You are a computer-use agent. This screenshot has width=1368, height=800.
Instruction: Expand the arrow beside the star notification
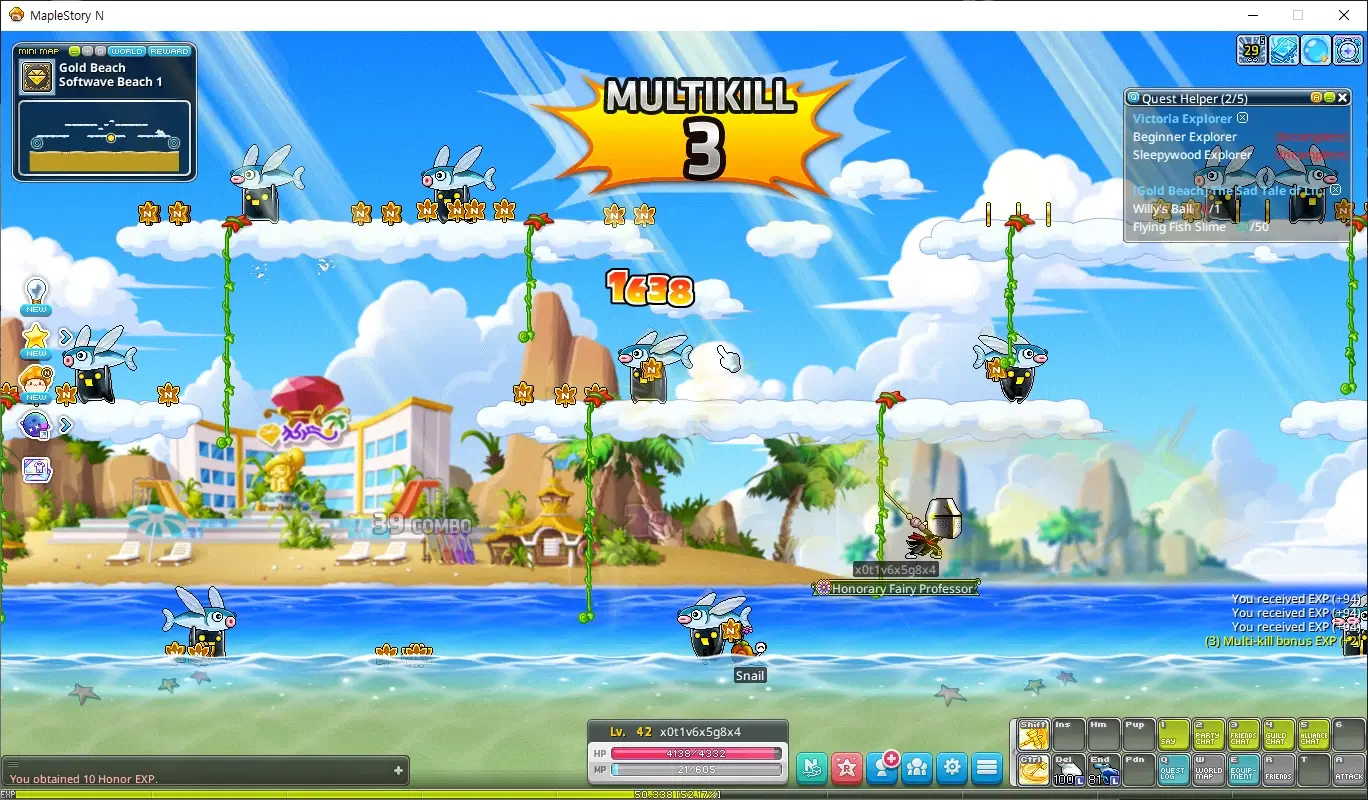65,336
